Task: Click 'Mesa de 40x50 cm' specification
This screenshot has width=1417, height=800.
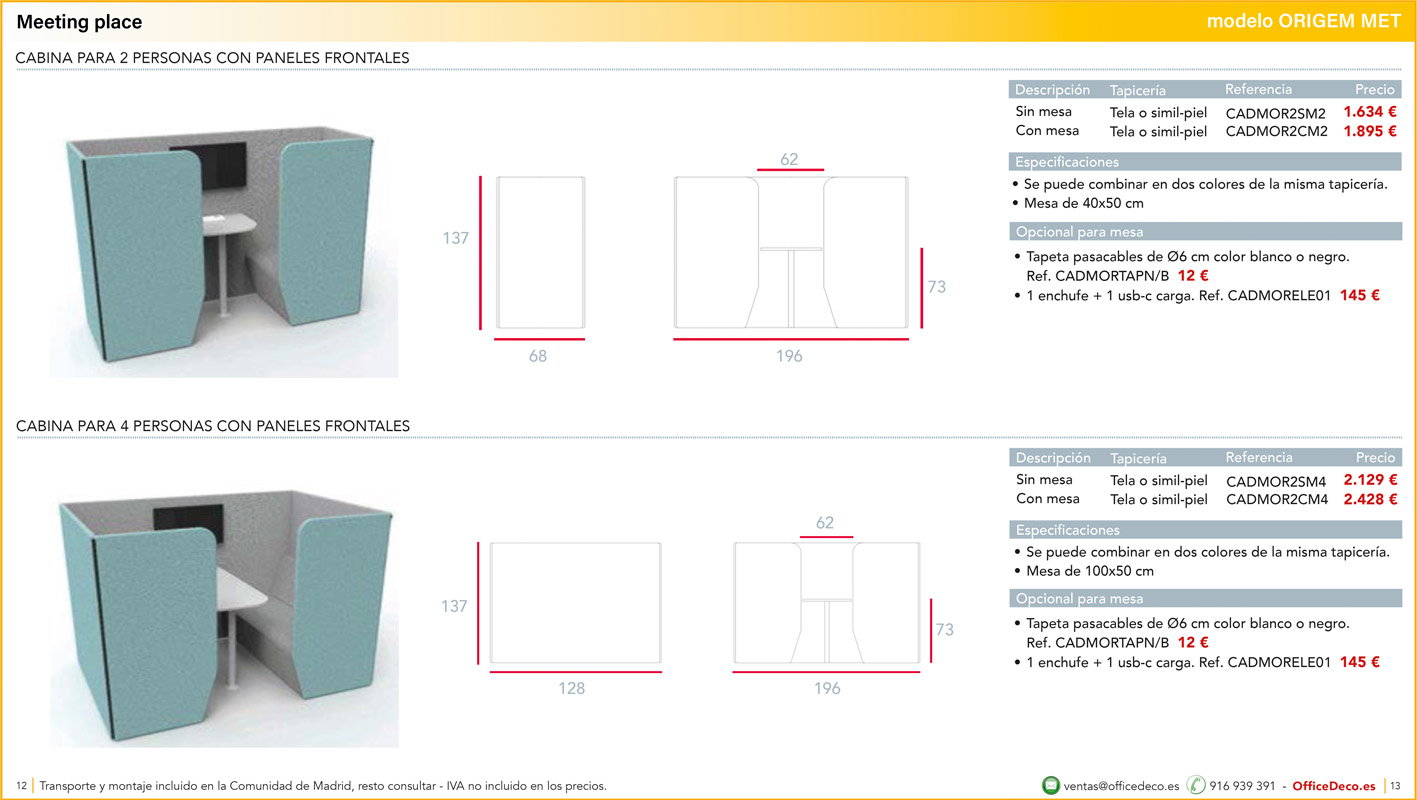Action: click(x=1084, y=203)
